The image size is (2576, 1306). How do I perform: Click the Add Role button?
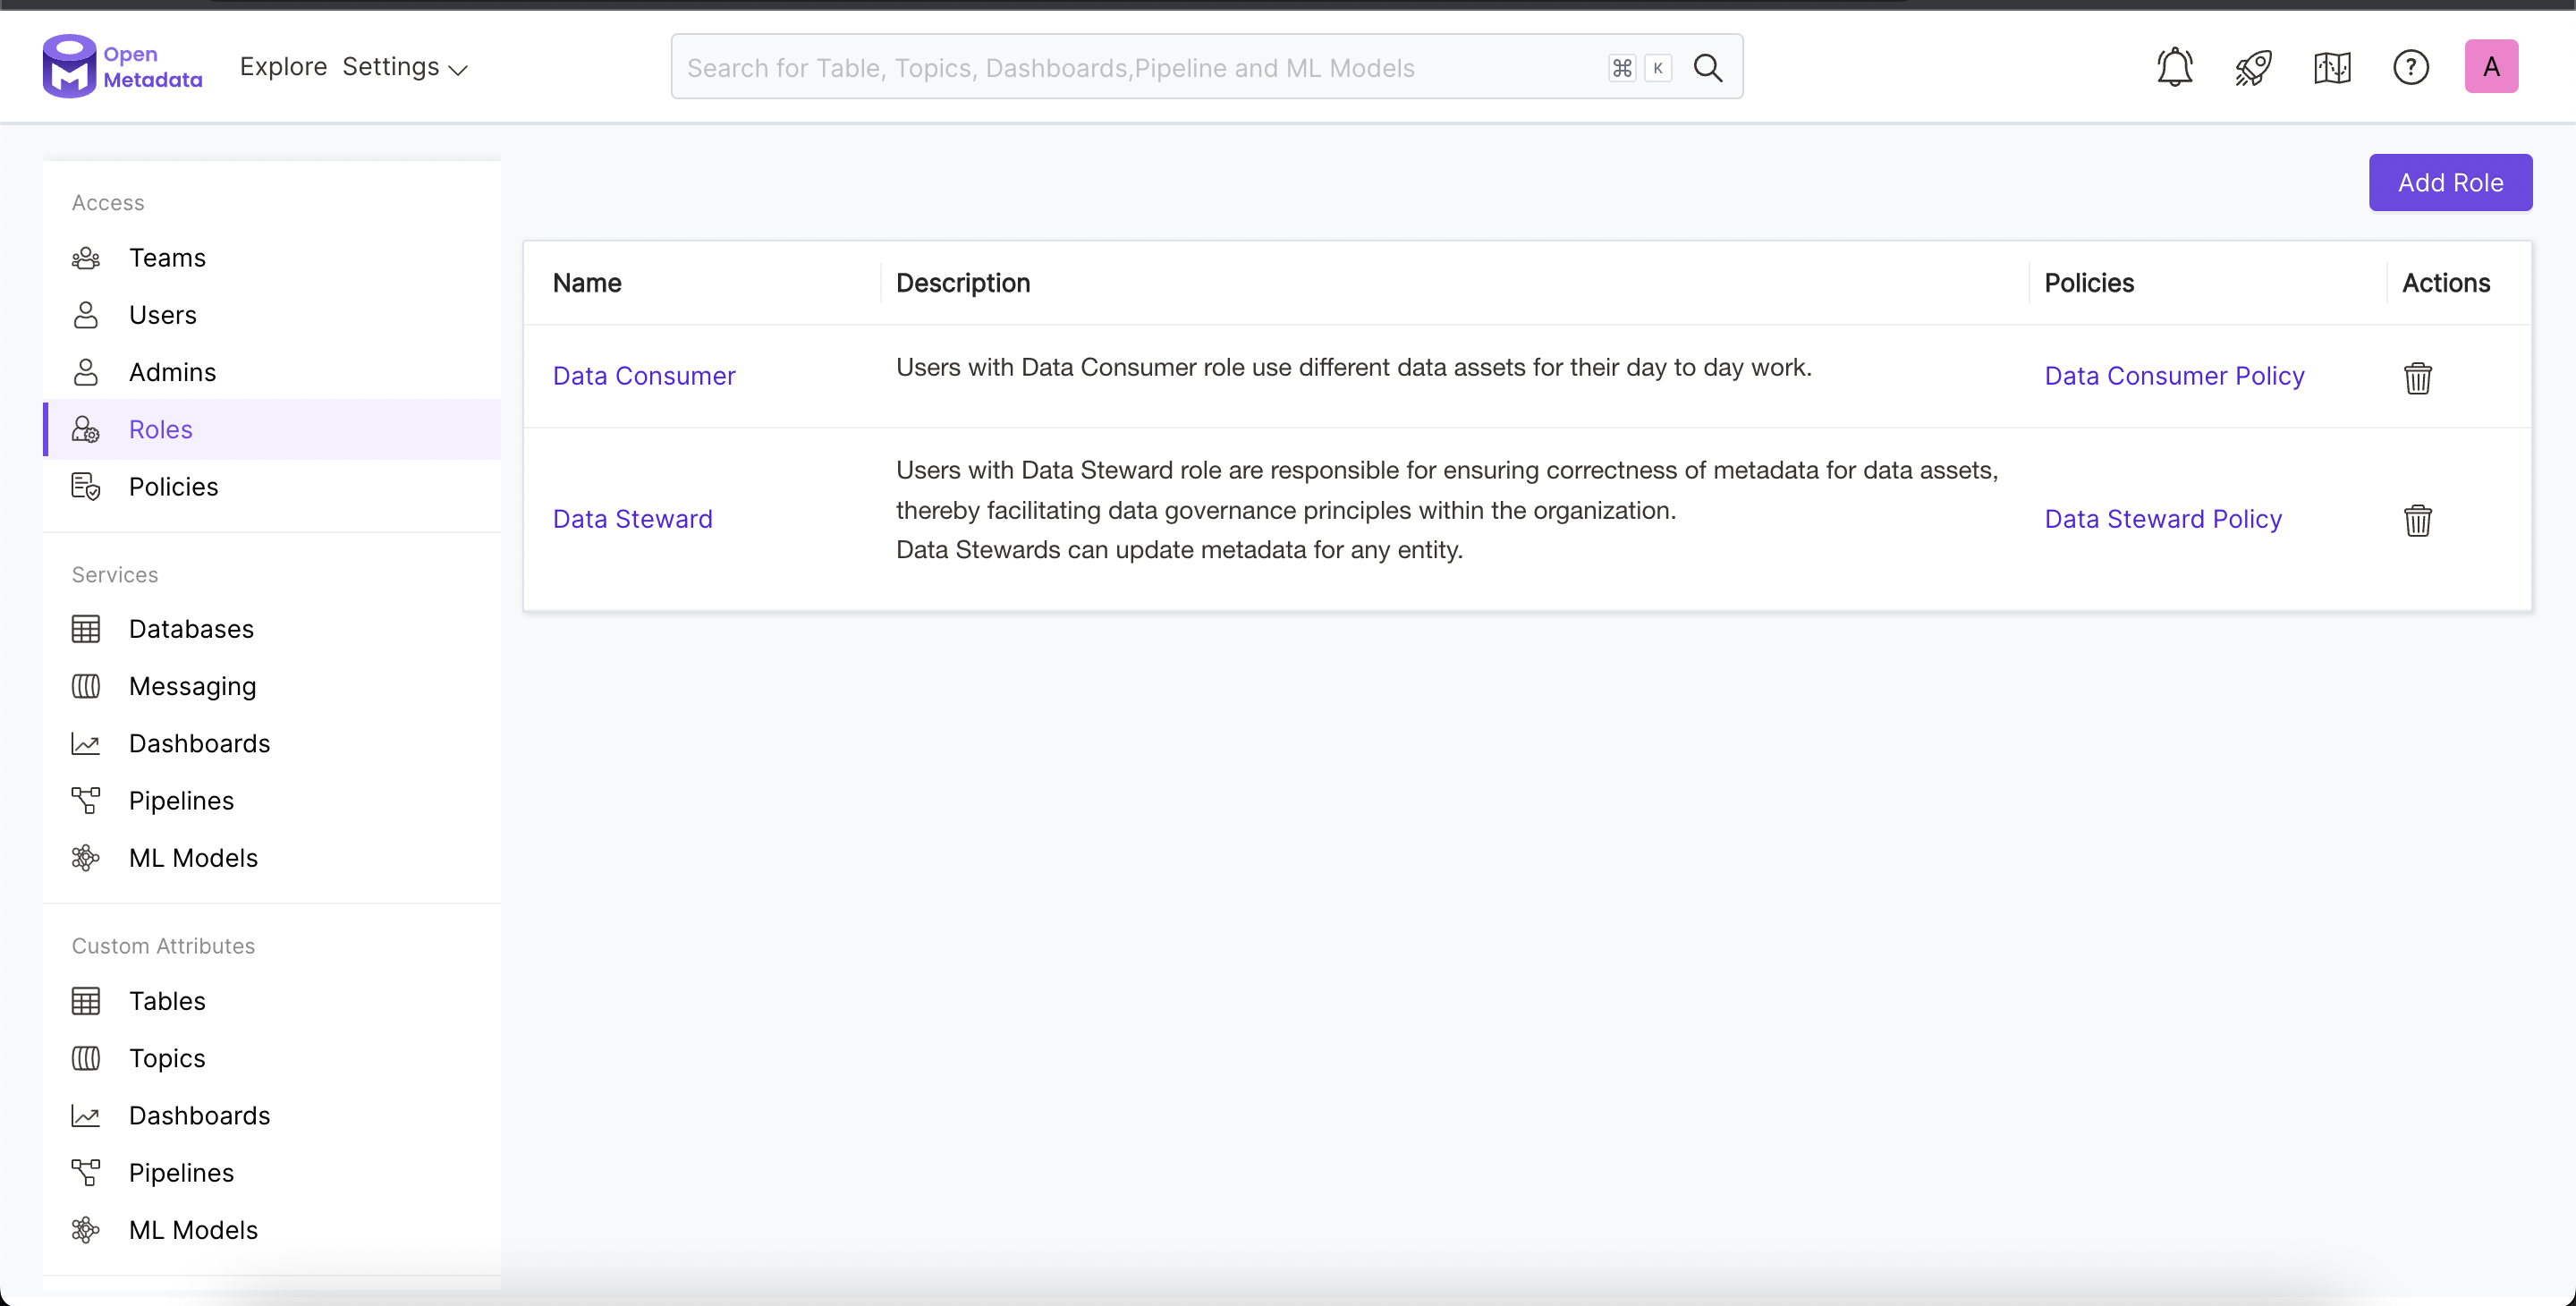pyautogui.click(x=2449, y=183)
